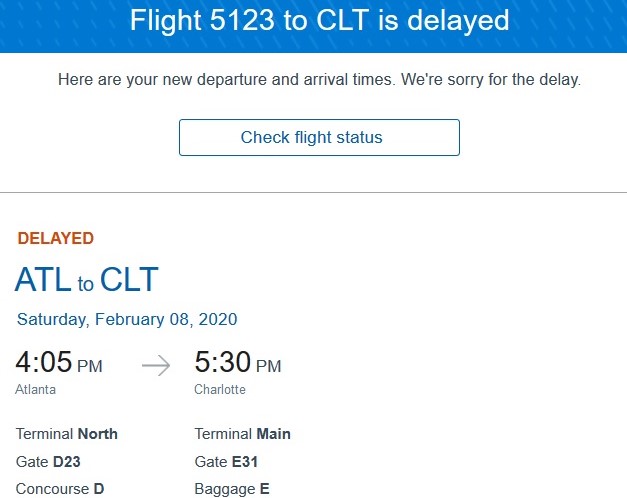627x498 pixels.
Task: Click the small "to" word in route heading
Action: (x=86, y=285)
